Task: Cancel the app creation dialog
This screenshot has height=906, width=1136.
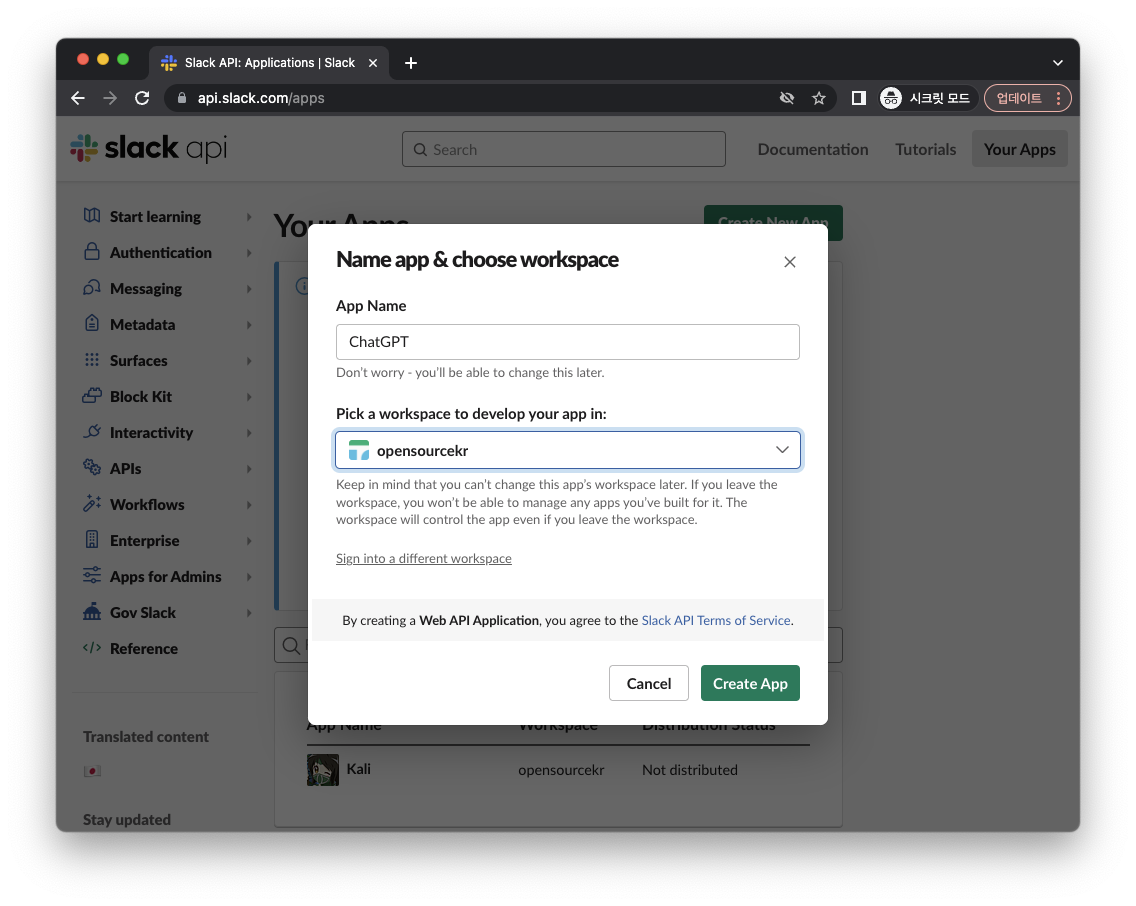Action: [x=648, y=684]
